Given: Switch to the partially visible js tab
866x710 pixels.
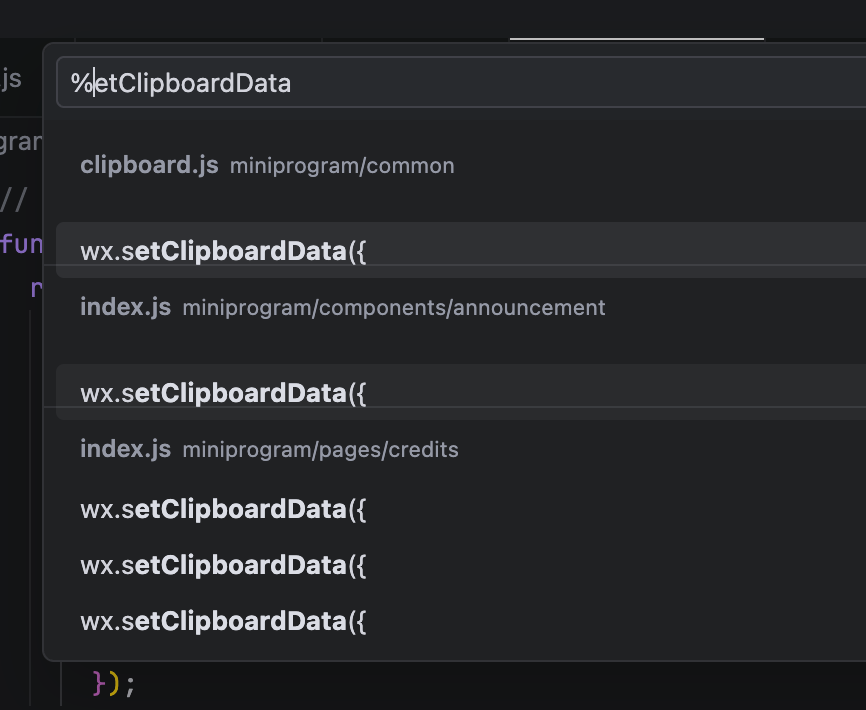Looking at the screenshot, I should coord(12,79).
